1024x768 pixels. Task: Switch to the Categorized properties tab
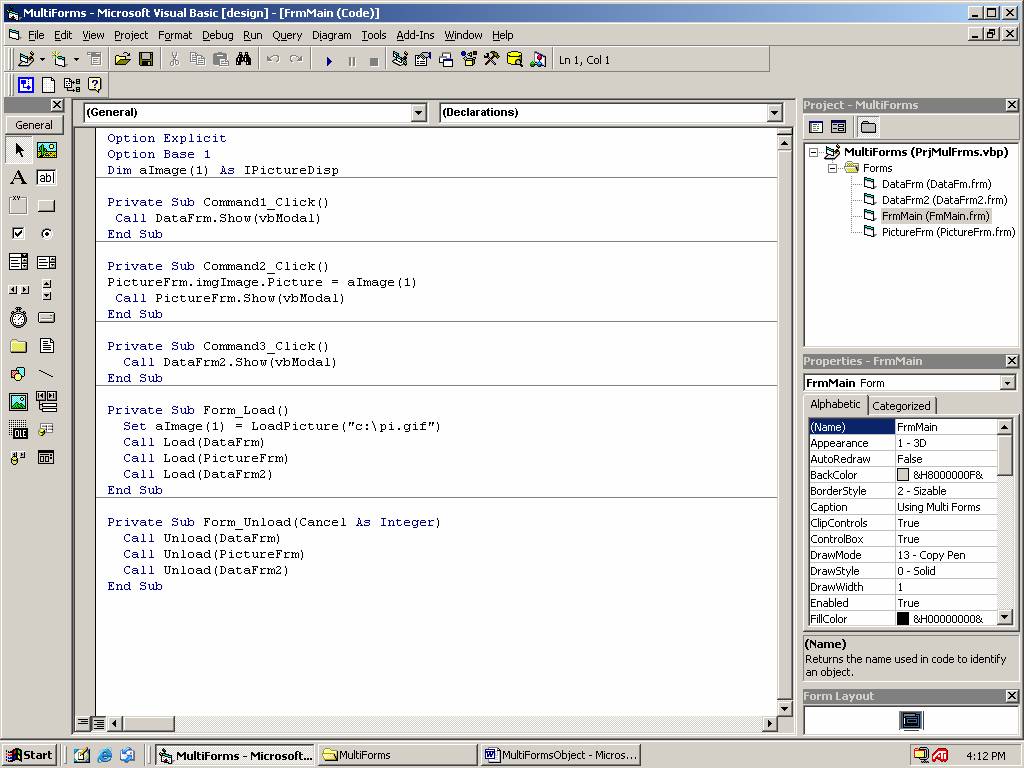coord(901,405)
